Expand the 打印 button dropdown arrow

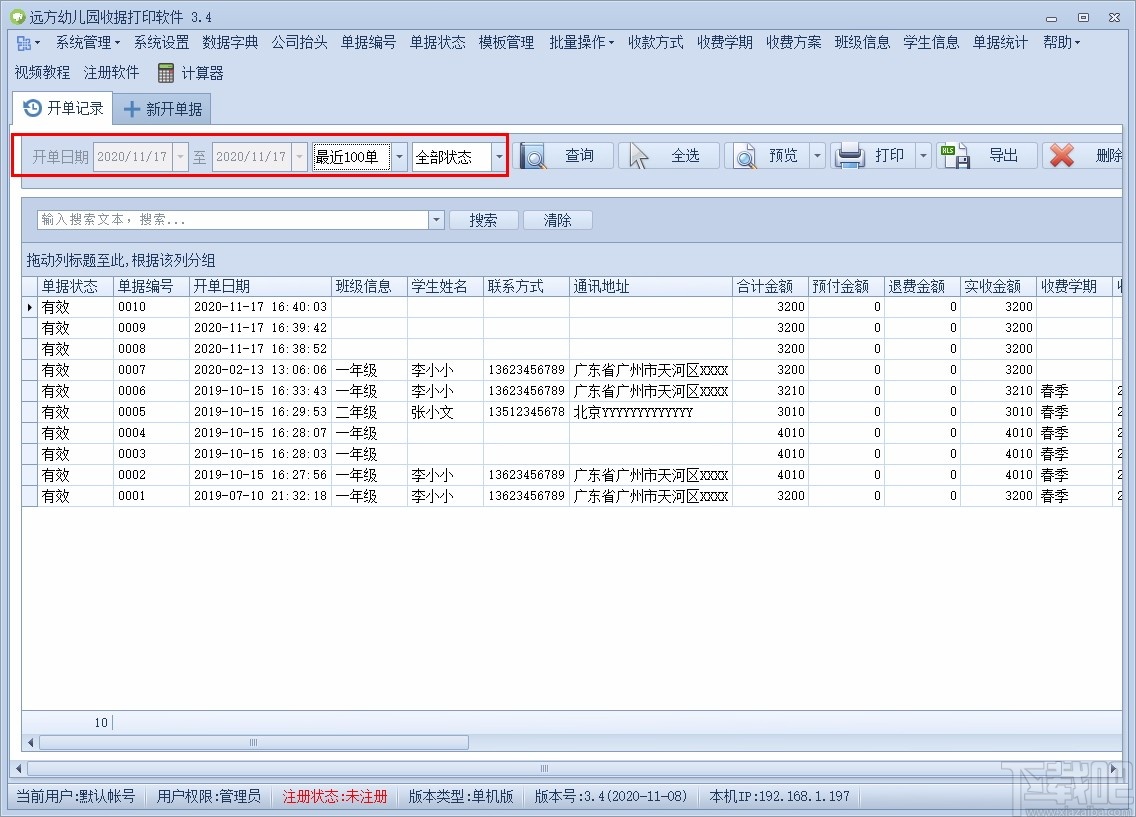[x=923, y=156]
